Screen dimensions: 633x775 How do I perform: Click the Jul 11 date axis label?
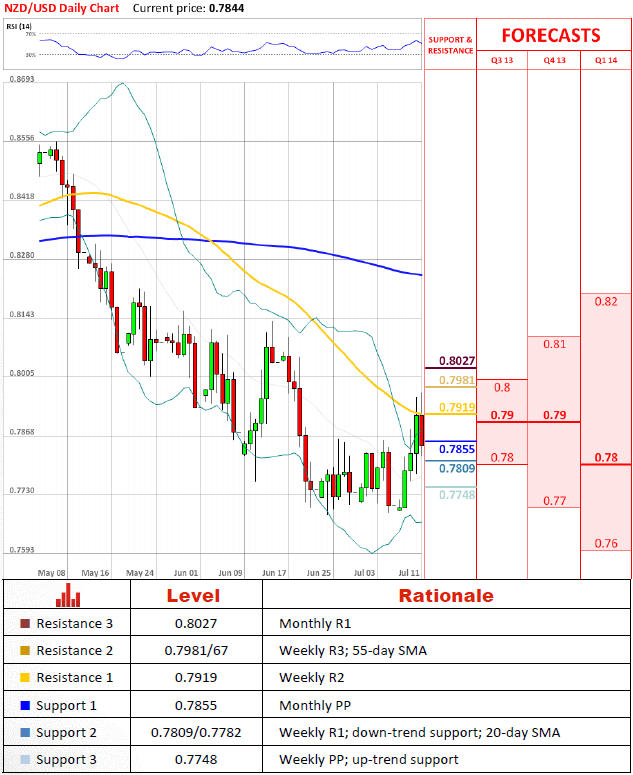tap(409, 573)
